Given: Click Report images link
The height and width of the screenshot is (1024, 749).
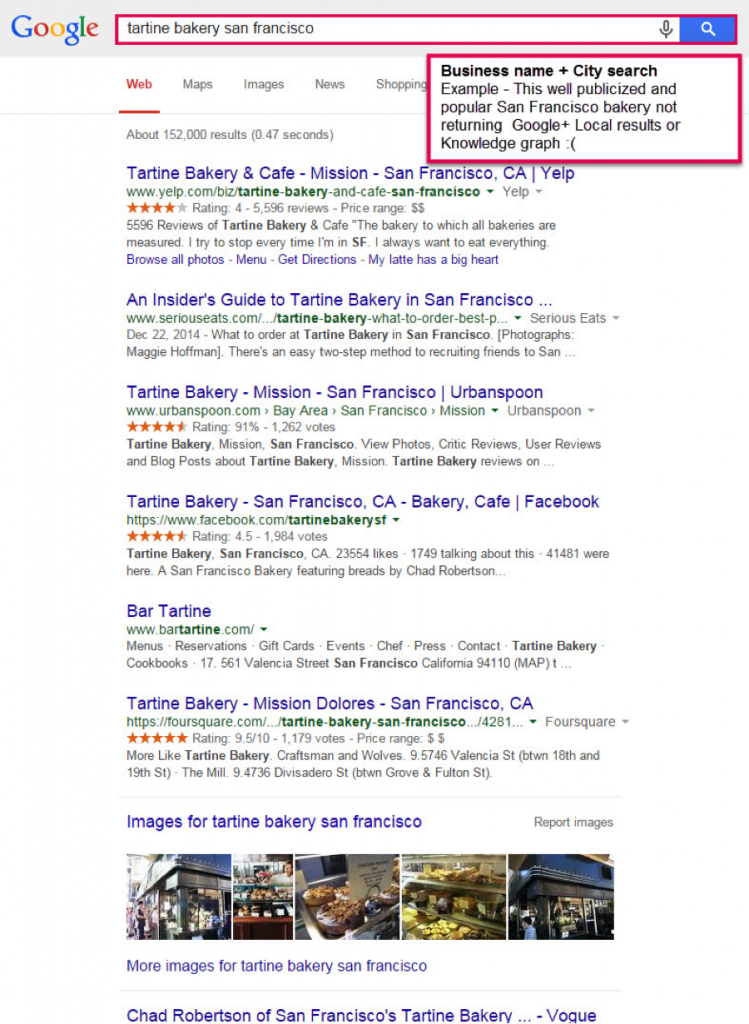Looking at the screenshot, I should [x=573, y=822].
